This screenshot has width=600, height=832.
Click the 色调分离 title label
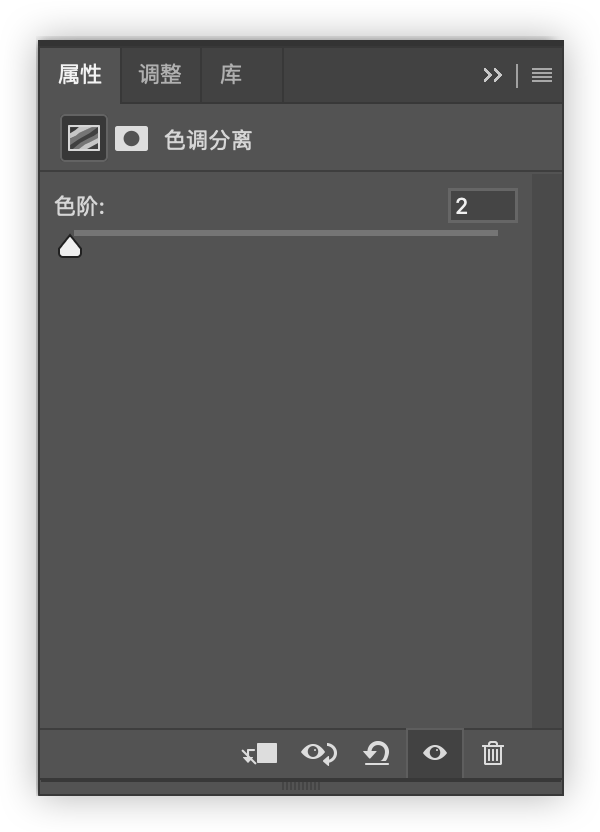[x=208, y=140]
